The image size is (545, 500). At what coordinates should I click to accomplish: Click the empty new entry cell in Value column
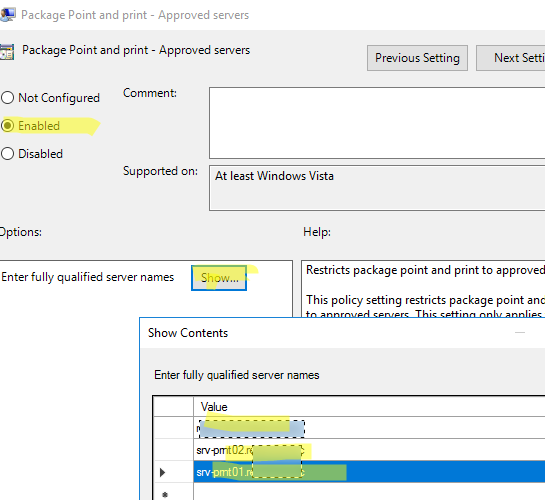coord(369,492)
